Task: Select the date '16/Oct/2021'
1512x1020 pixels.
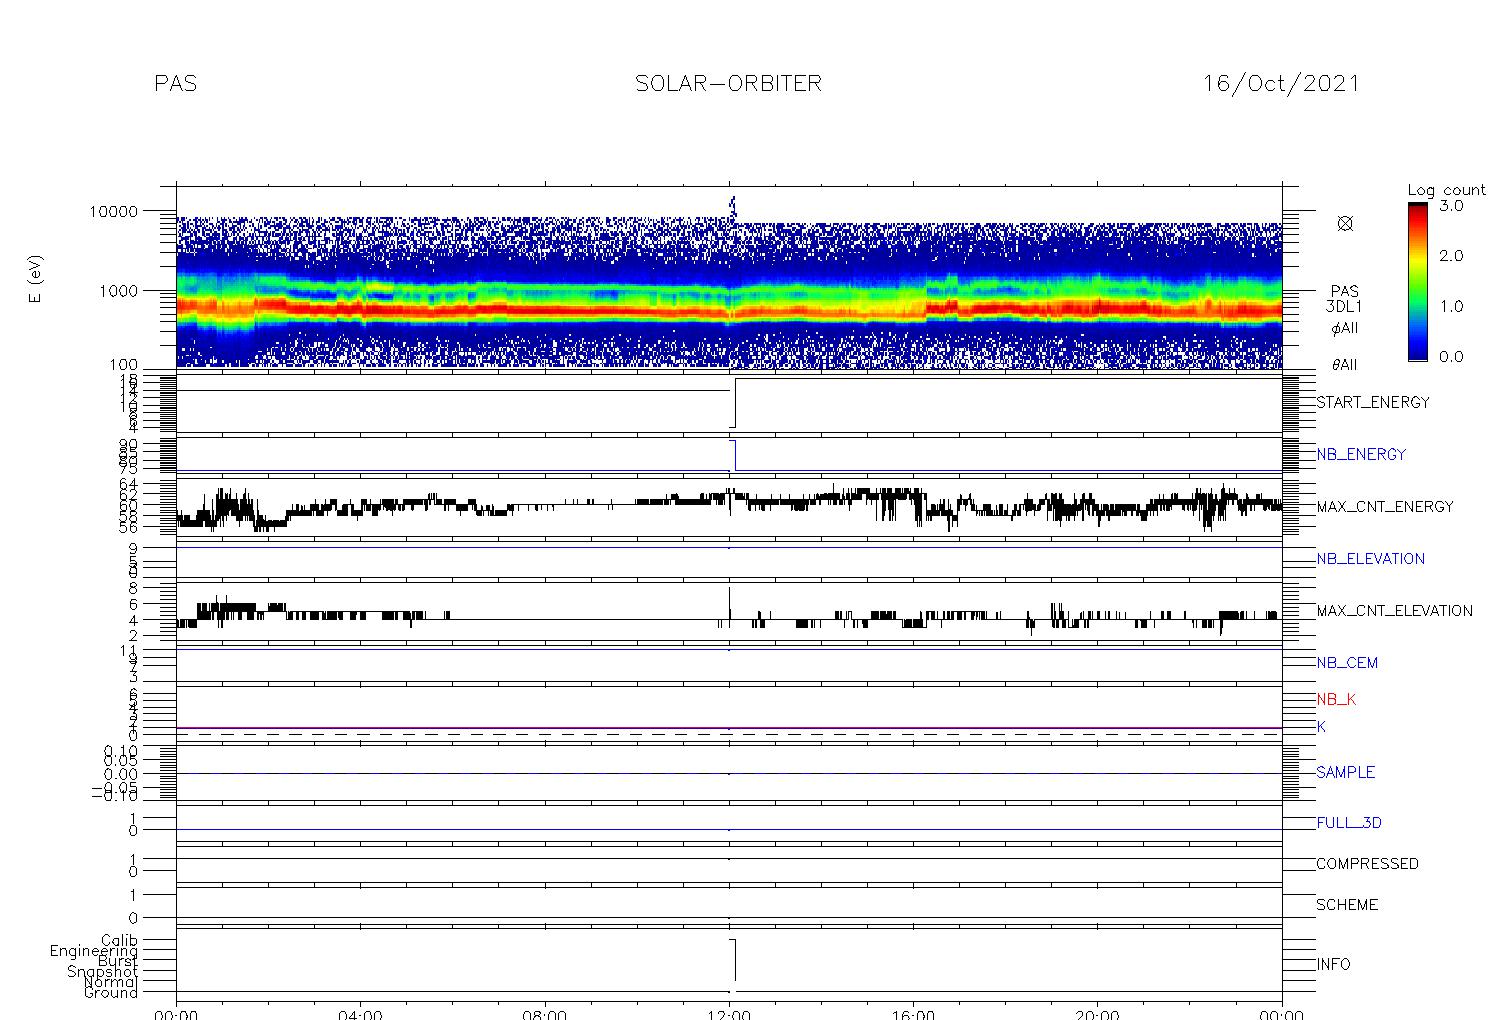Action: coord(1281,83)
